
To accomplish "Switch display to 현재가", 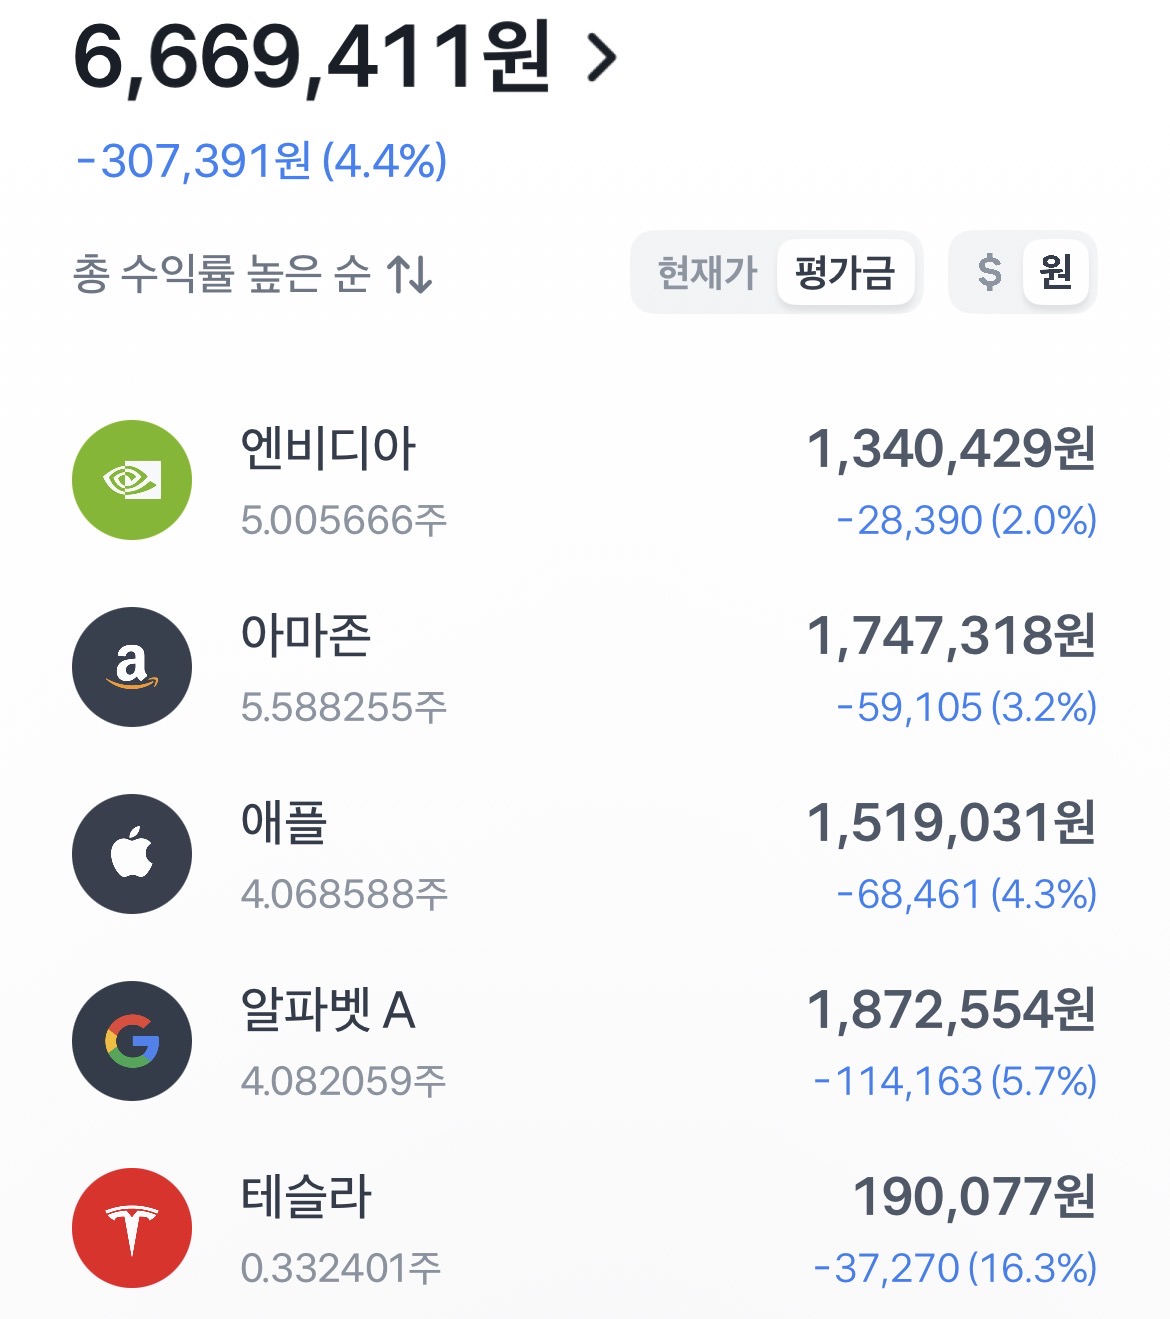I will point(707,272).
